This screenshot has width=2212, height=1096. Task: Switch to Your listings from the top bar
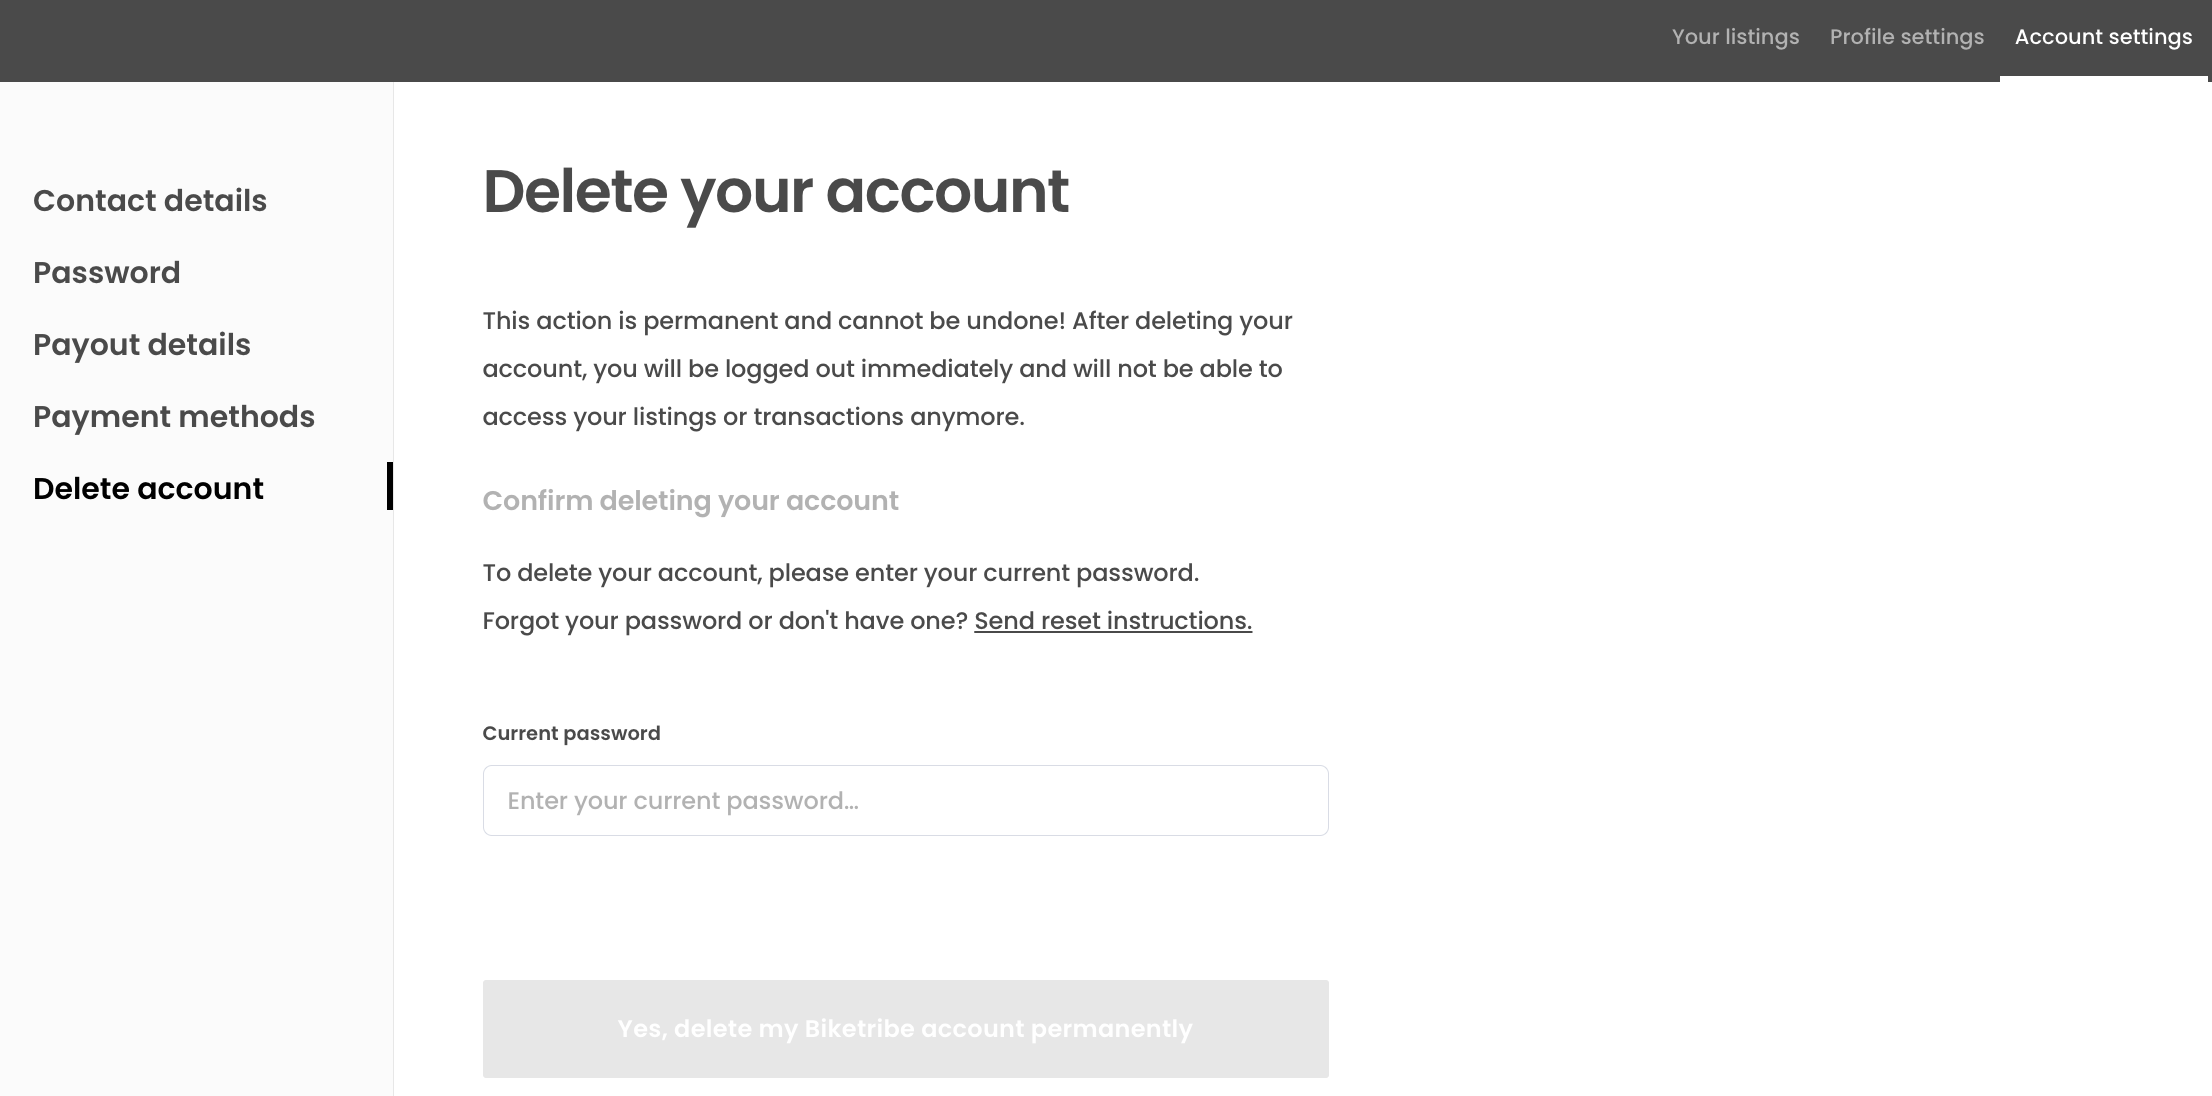tap(1735, 37)
